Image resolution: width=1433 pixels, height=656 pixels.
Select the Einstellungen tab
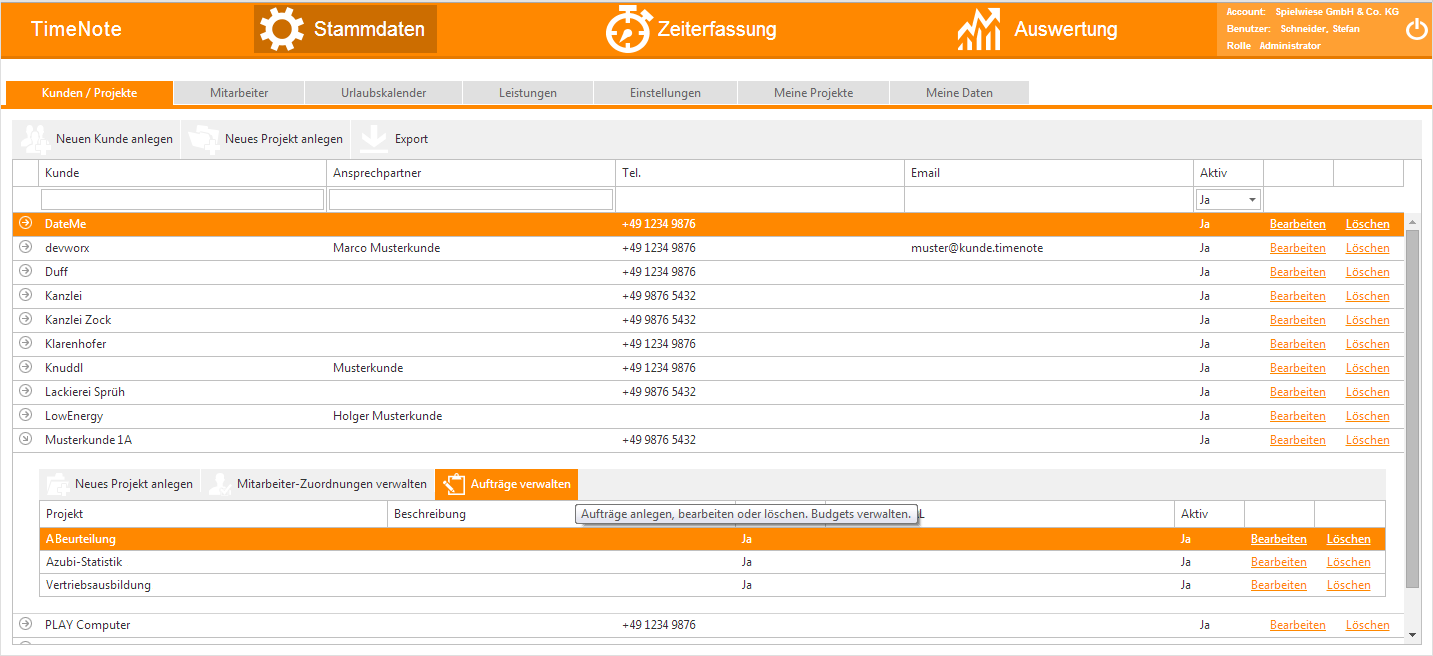click(x=665, y=93)
